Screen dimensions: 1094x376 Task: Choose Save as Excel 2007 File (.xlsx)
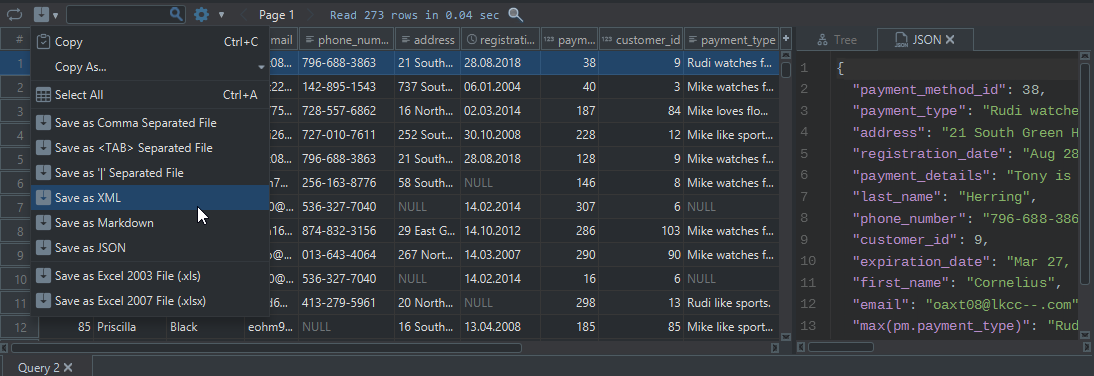[150, 301]
